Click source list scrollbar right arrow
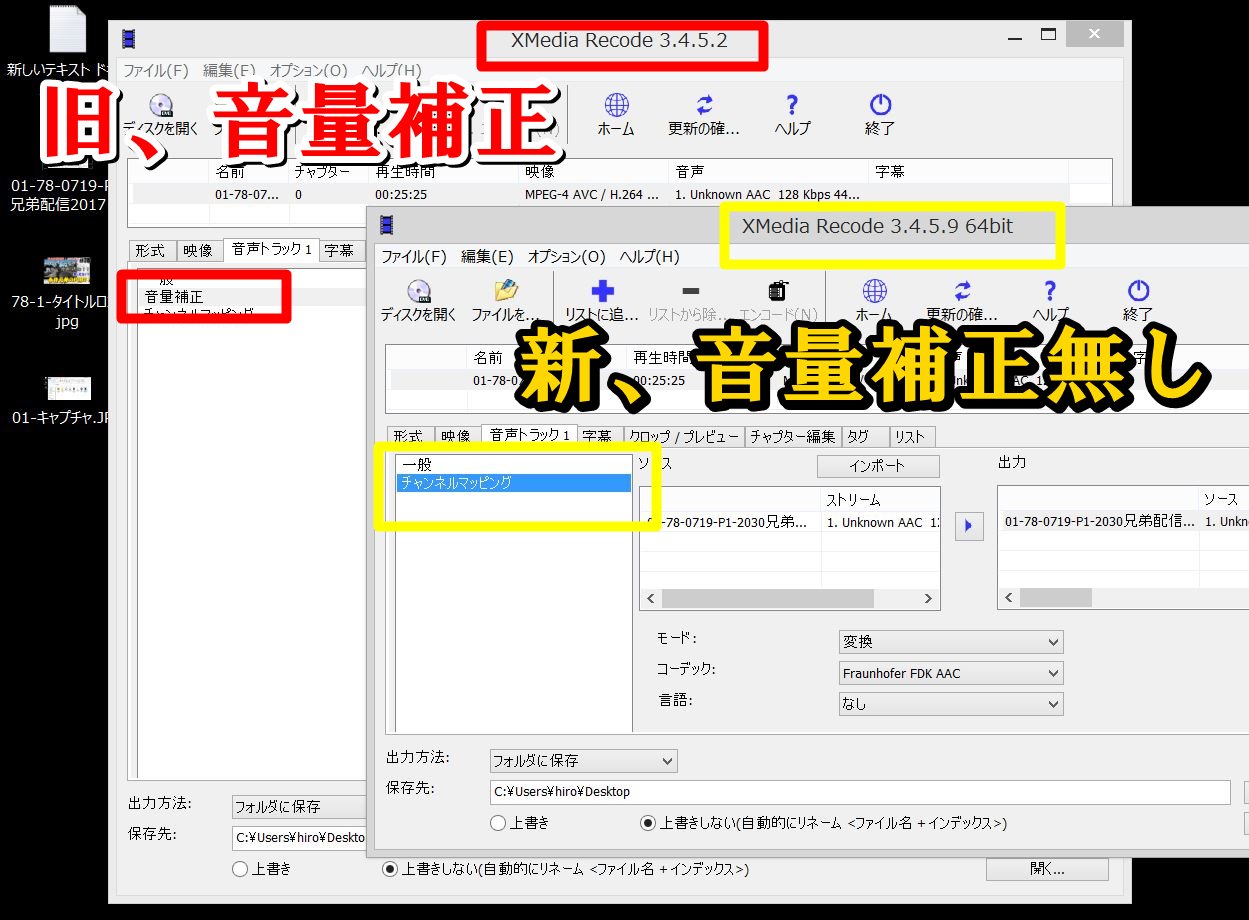1249x920 pixels. coord(929,598)
